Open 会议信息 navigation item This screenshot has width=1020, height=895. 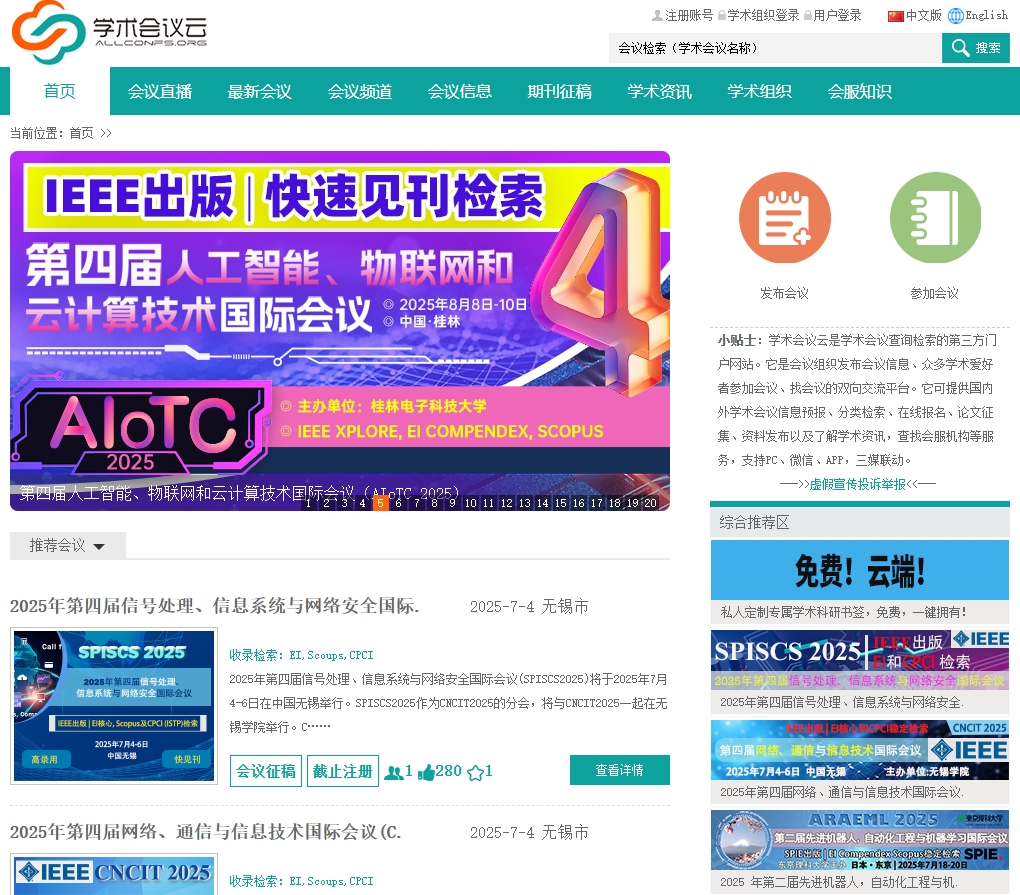tap(460, 92)
